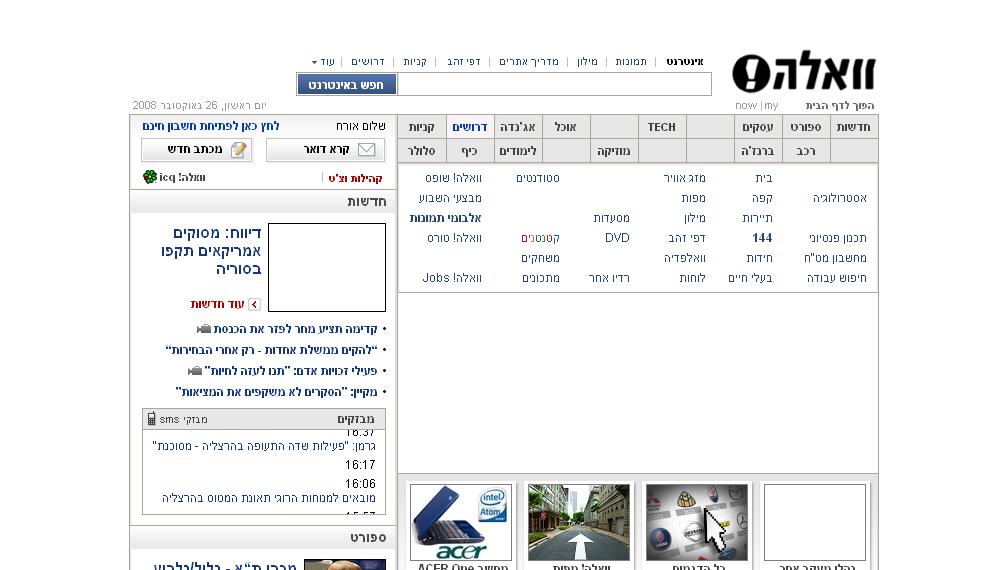Viewport: 1007px width, 570px height.
Task: Open the סלולר tab
Action: coord(421,151)
